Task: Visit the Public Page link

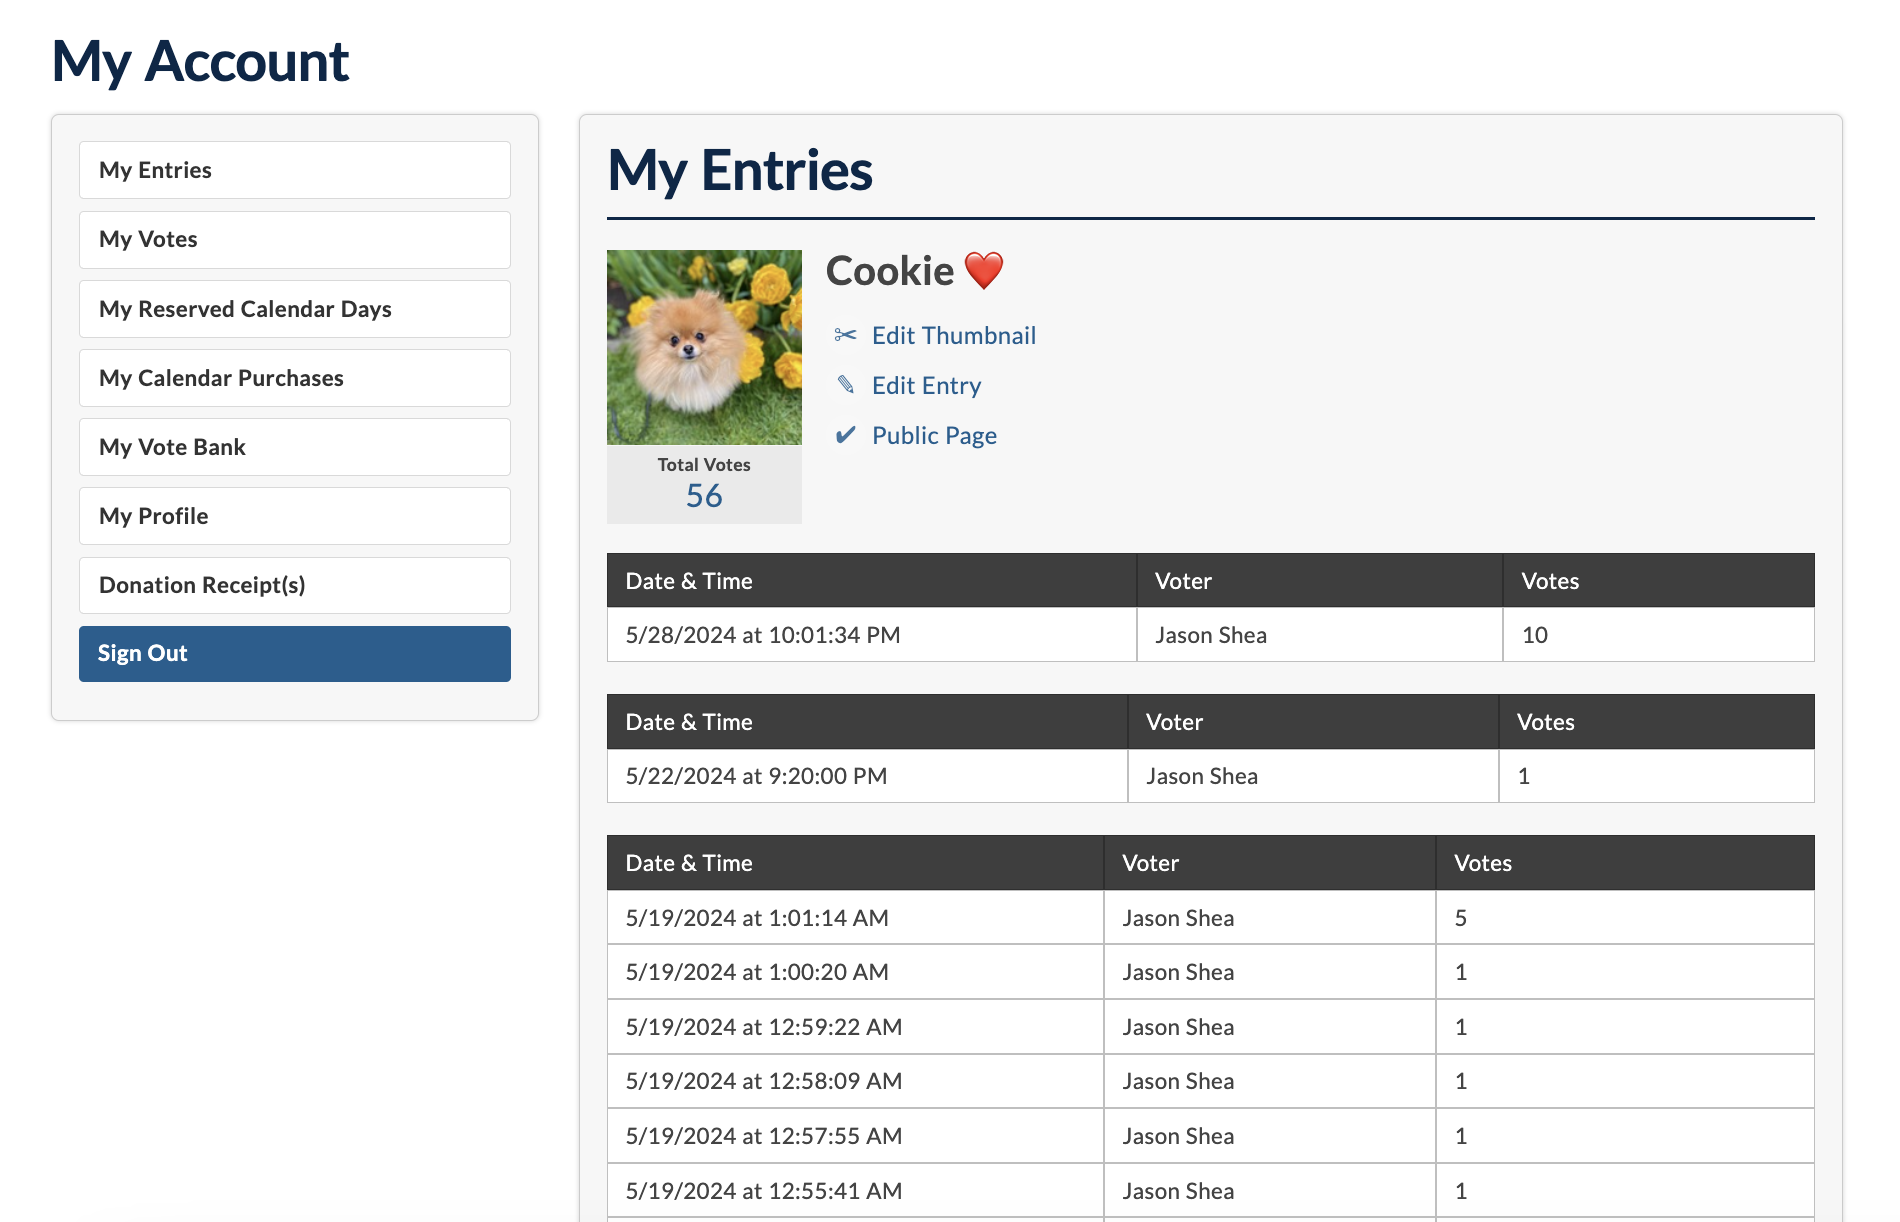Action: click(934, 436)
